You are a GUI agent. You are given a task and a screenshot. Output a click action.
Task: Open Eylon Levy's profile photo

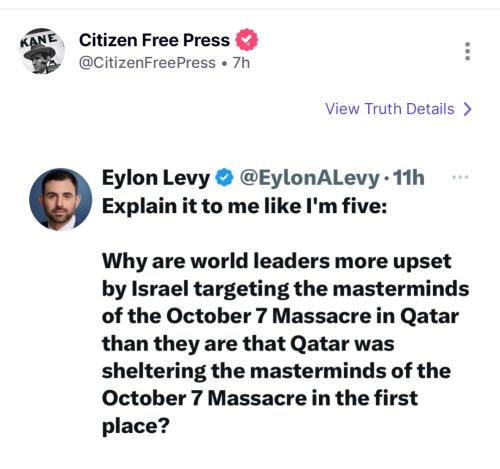pyautogui.click(x=61, y=199)
